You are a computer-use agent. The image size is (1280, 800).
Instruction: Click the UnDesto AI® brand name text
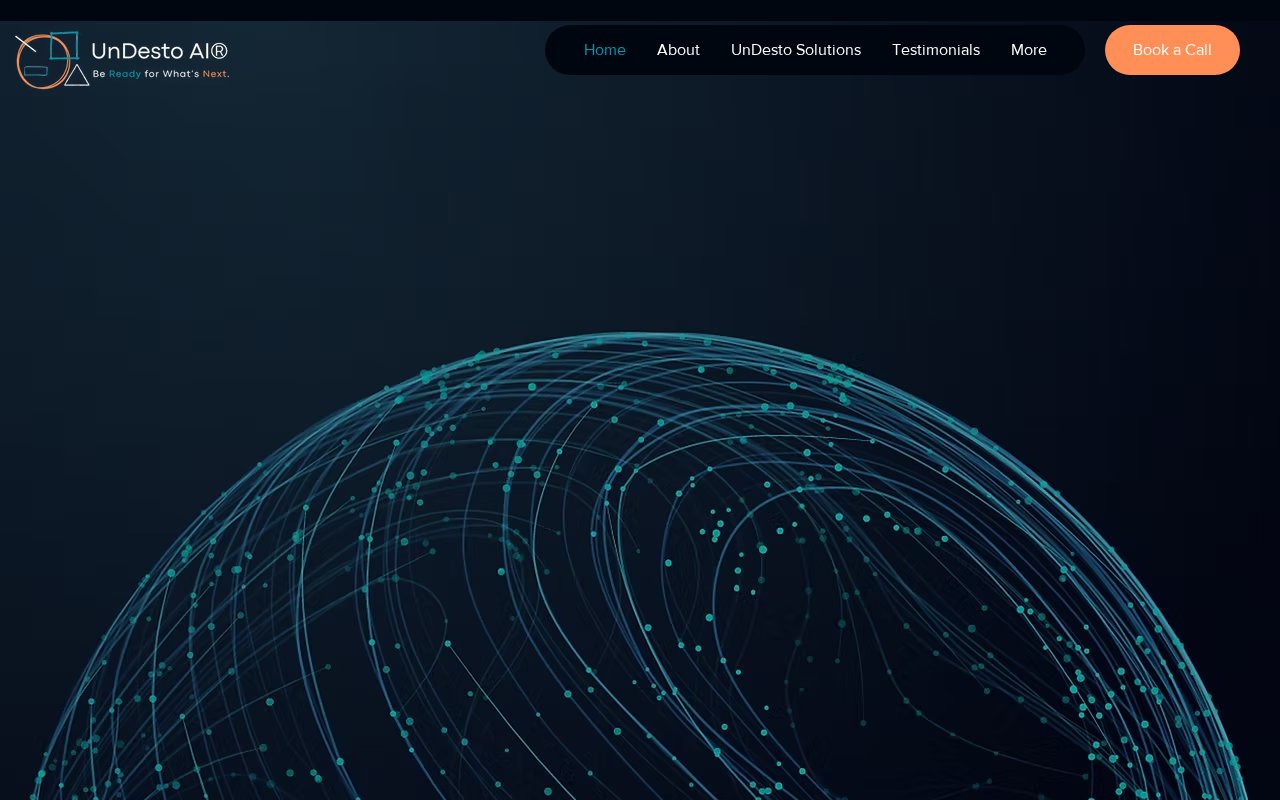point(160,51)
